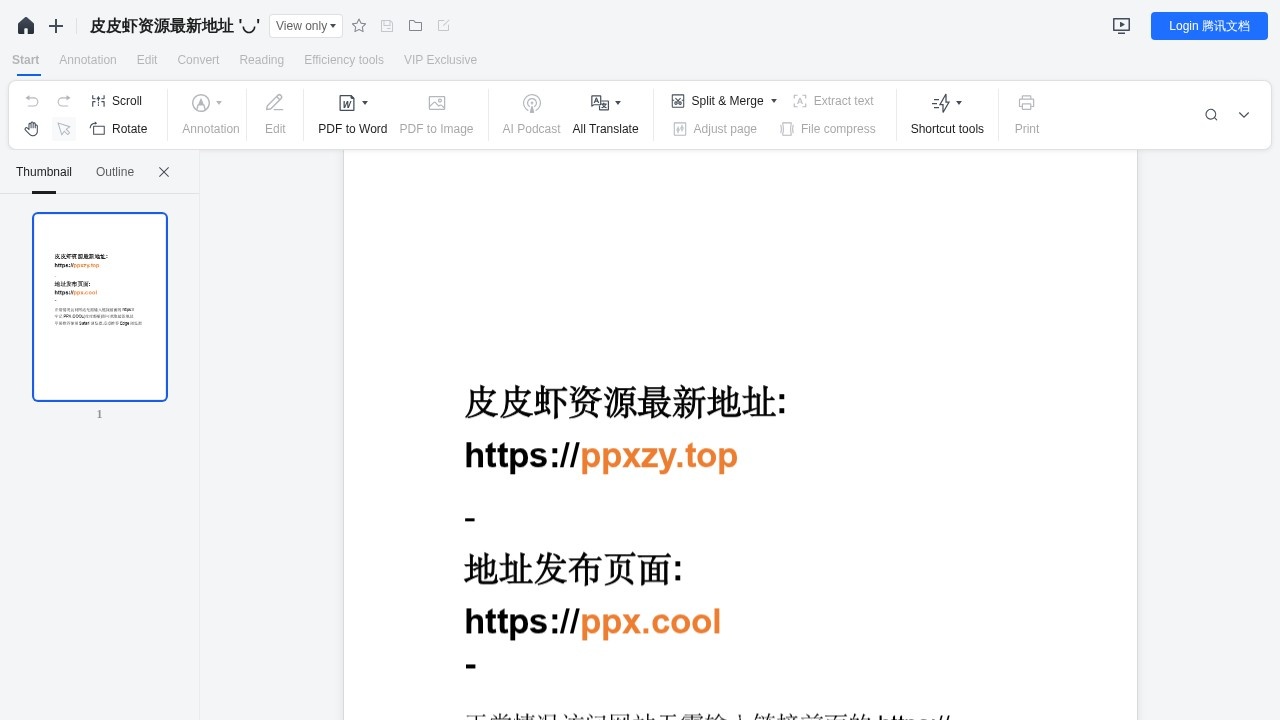1280x720 pixels.
Task: Select the page 1 thumbnail
Action: 100,307
